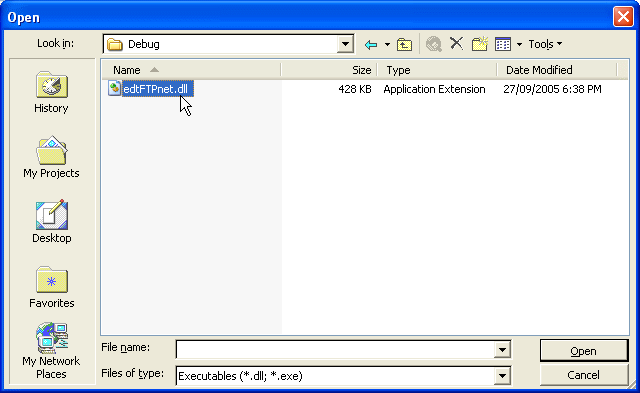Go up one folder level

tap(404, 44)
